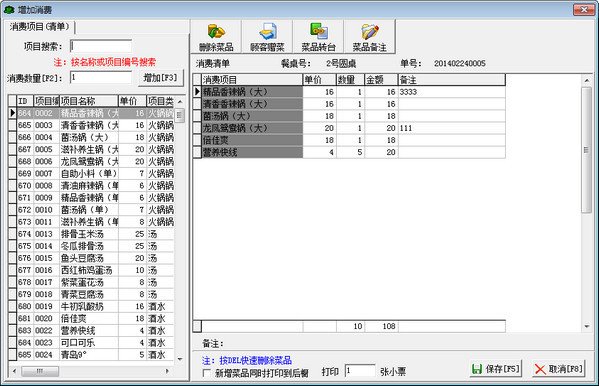Click the order list scroll-down arrow
Viewport: 599px width, 386px height.
(x=586, y=326)
